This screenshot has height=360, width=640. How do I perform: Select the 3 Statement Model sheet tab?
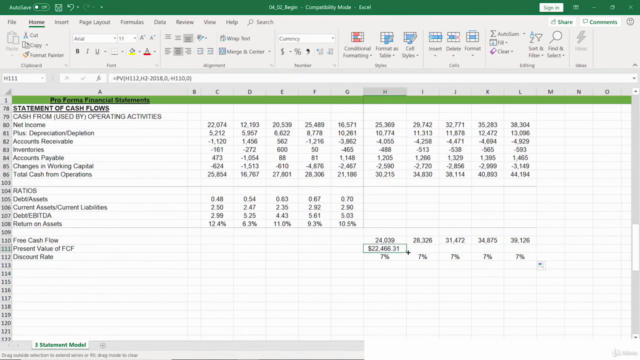(x=60, y=345)
